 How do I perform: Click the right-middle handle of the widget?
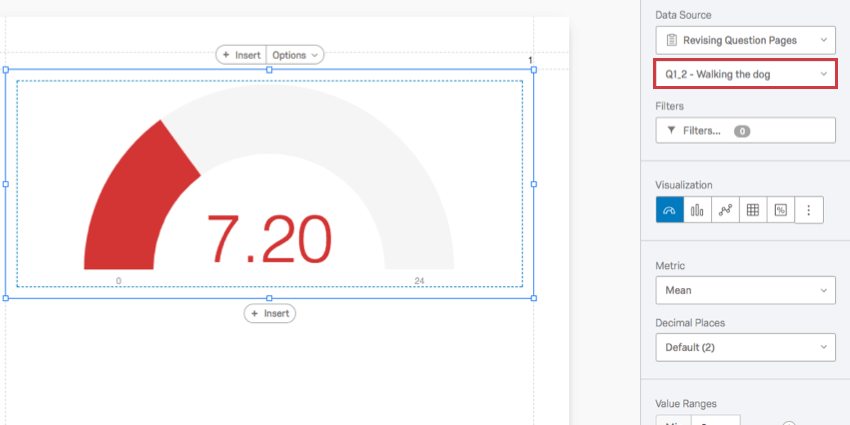[x=533, y=184]
